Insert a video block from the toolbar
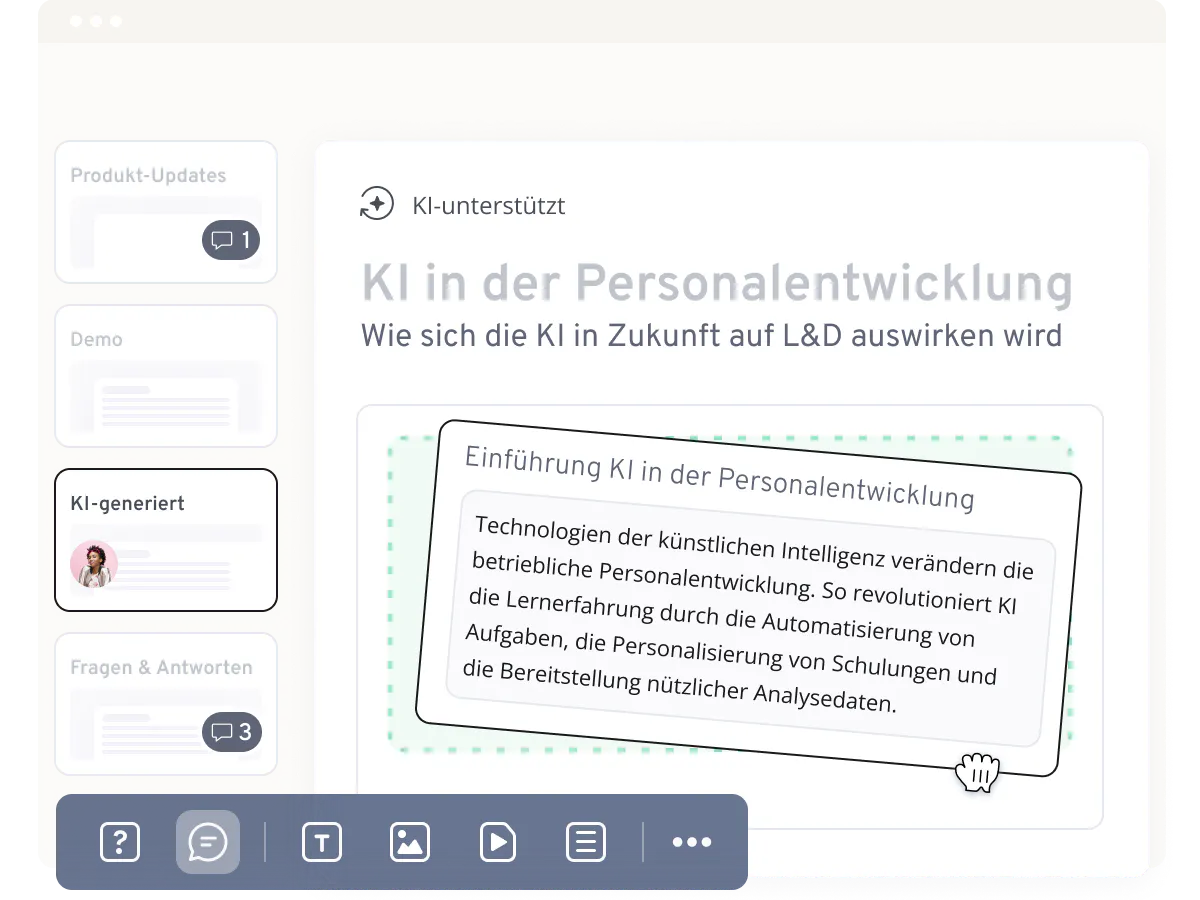1200x900 pixels. (x=497, y=842)
